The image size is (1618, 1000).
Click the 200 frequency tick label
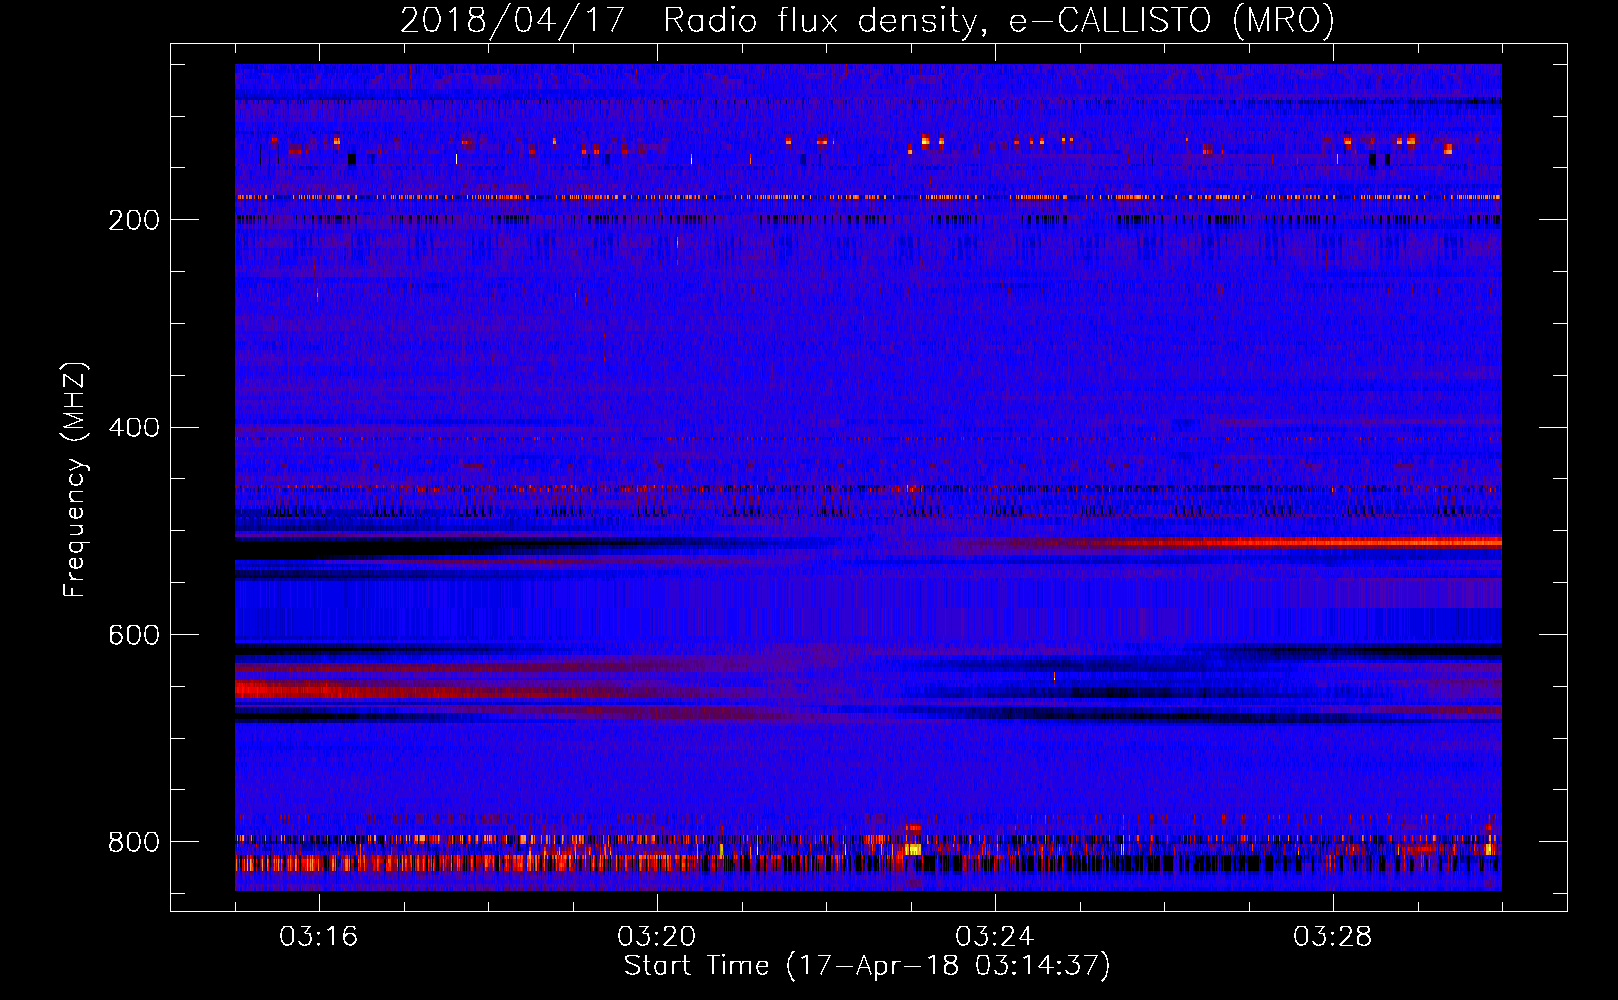(134, 220)
